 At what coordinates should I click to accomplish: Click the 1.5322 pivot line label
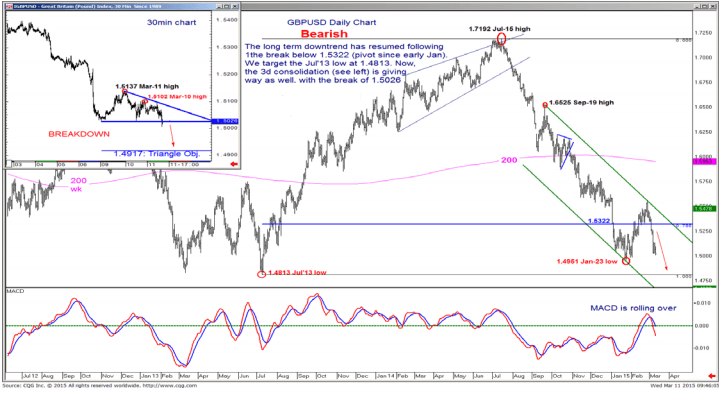[599, 221]
